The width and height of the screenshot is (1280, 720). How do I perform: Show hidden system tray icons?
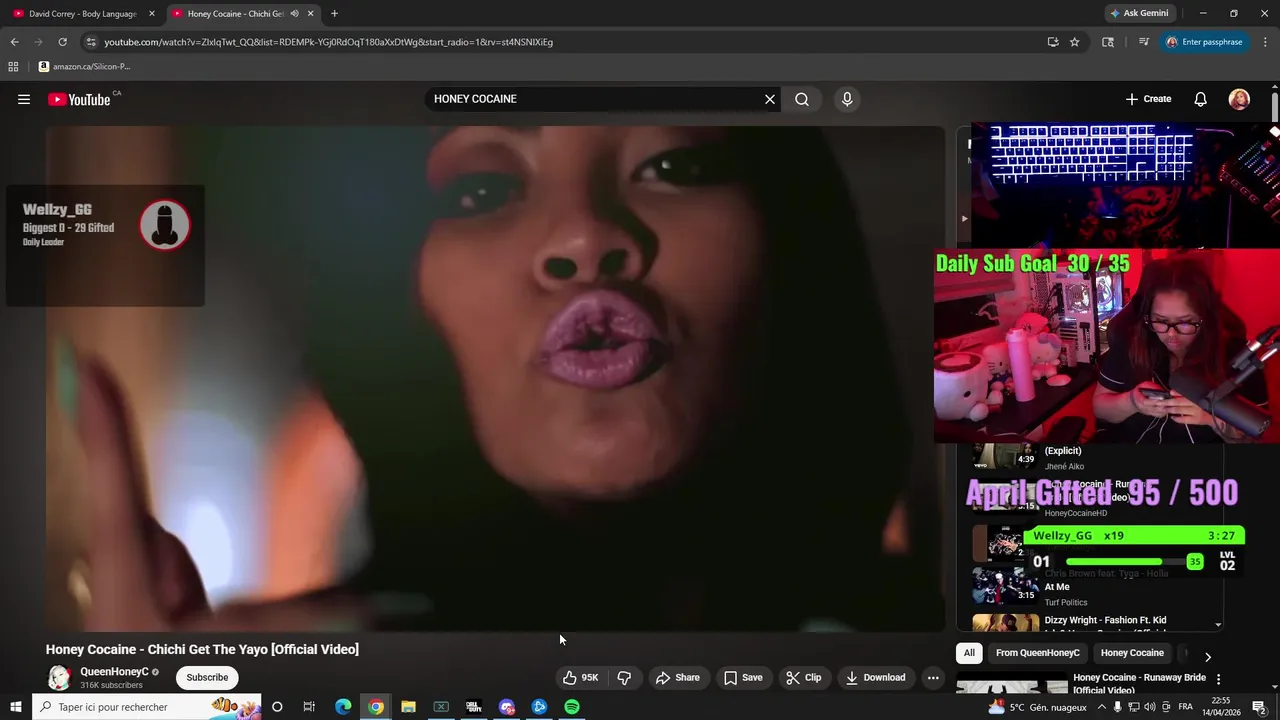pyautogui.click(x=1101, y=707)
